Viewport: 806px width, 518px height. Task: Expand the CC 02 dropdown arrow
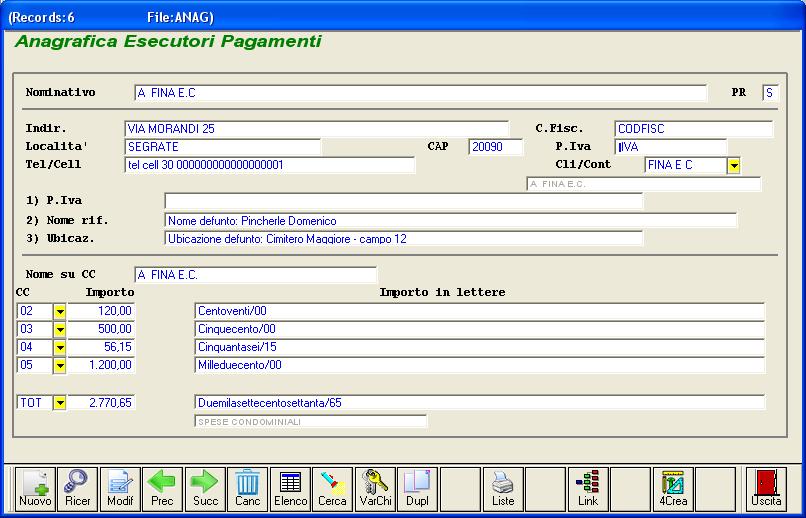pos(60,311)
